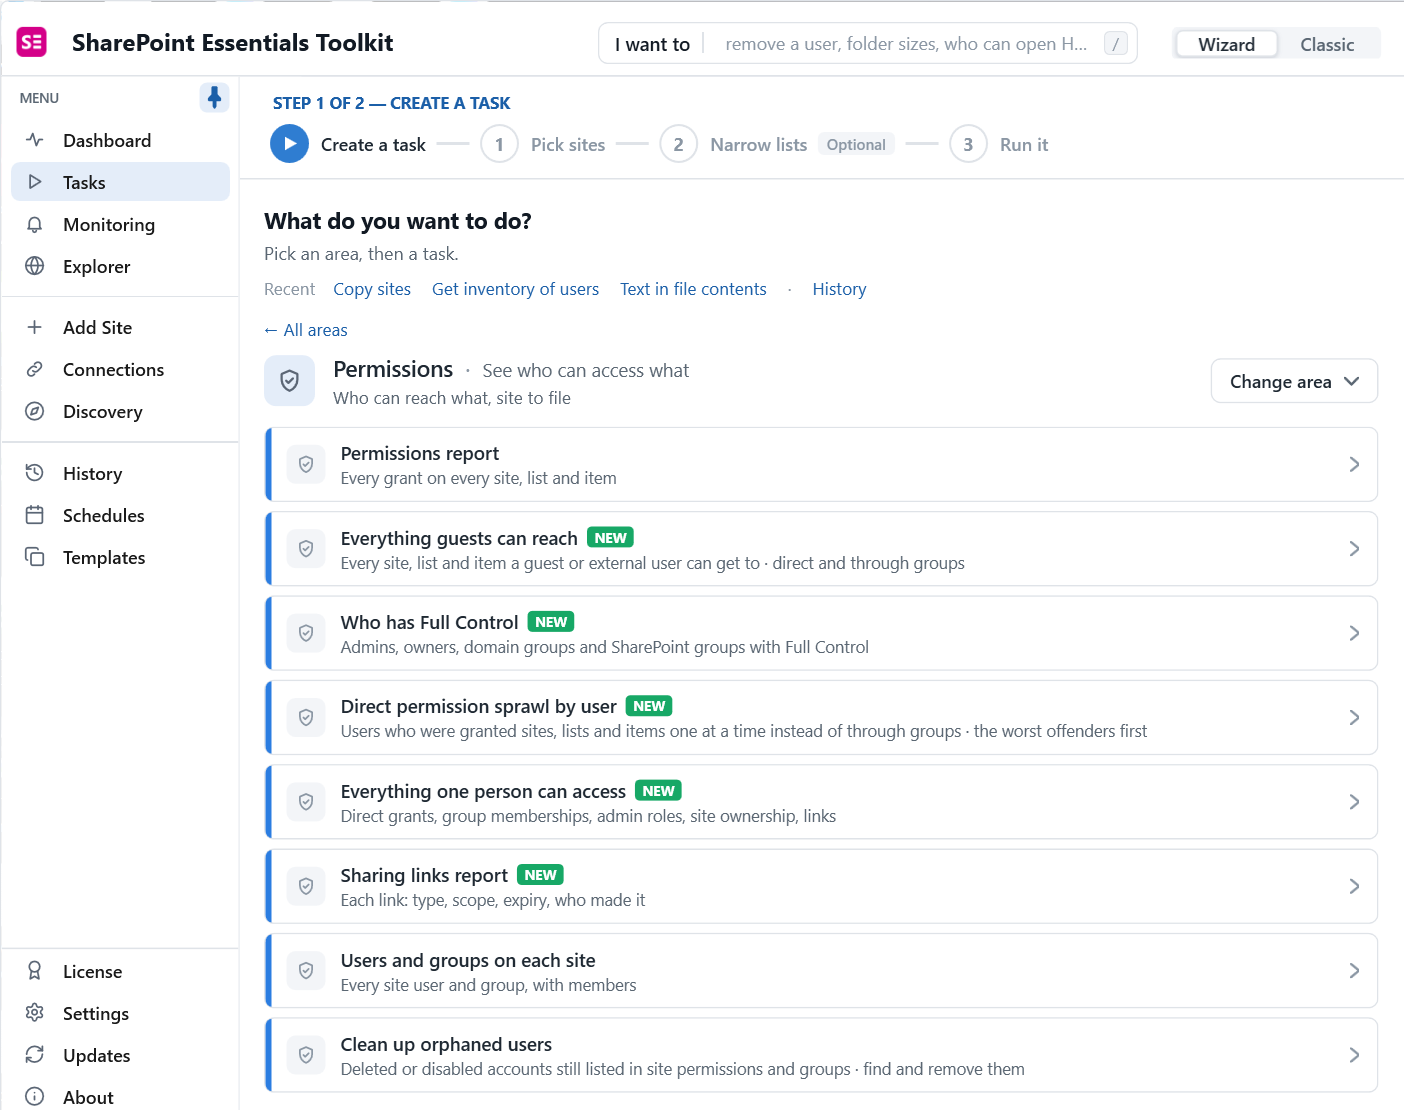Open Monitoring in the sidebar menu

point(120,224)
